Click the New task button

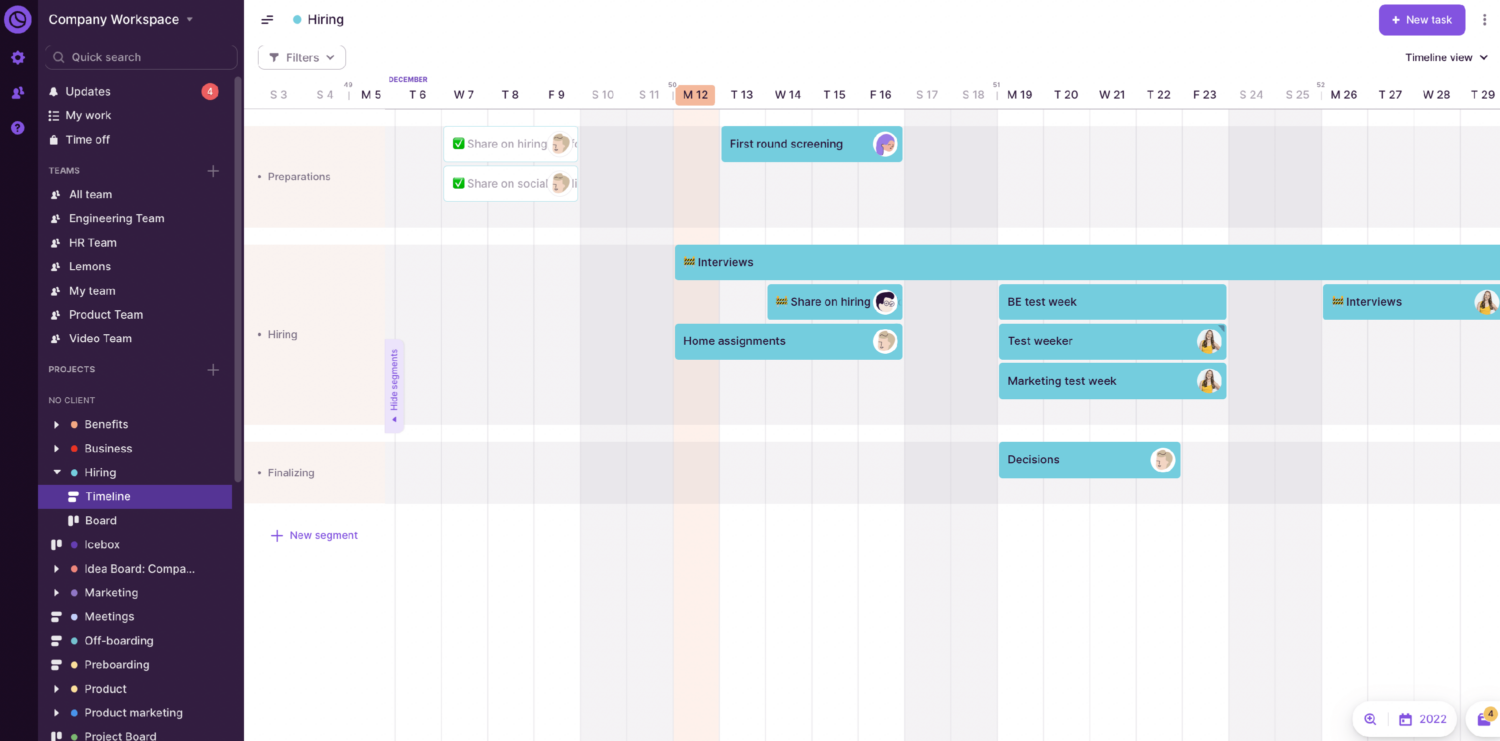pyautogui.click(x=1421, y=19)
